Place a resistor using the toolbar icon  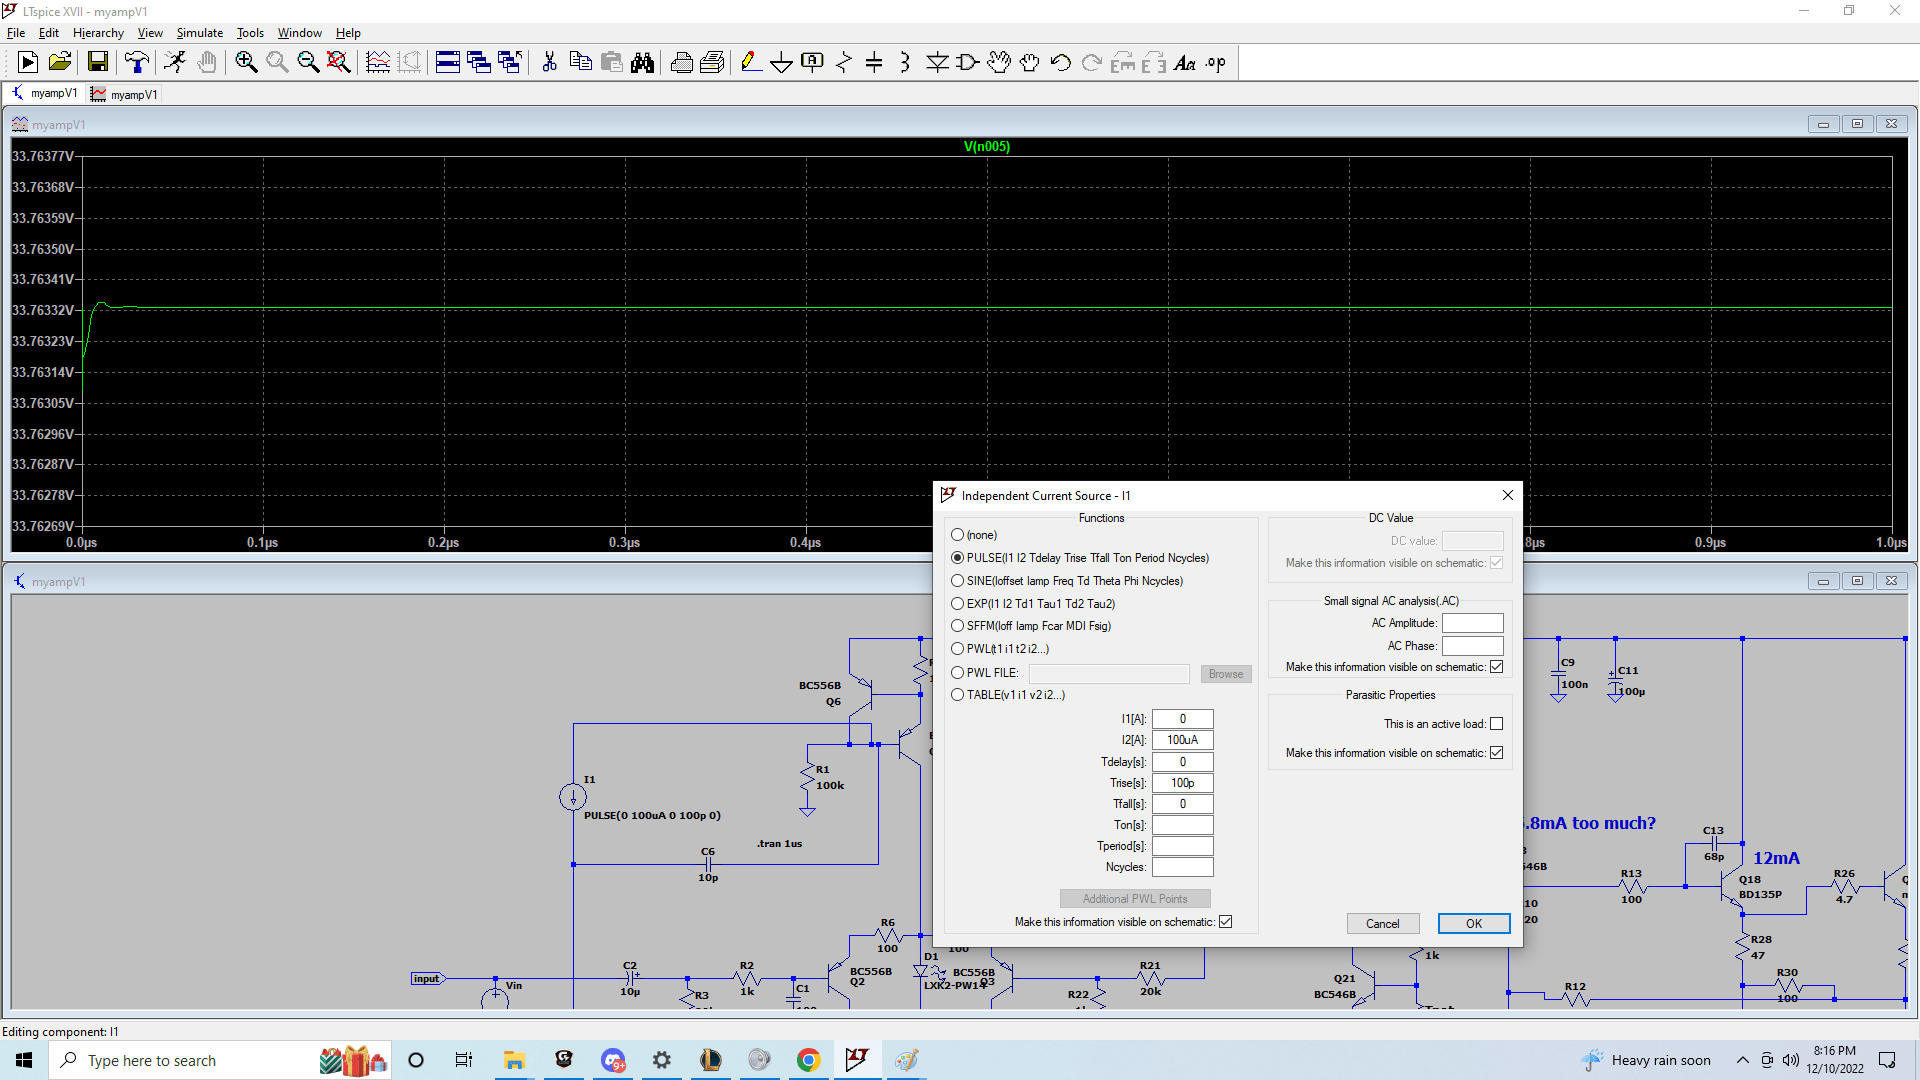pos(844,63)
